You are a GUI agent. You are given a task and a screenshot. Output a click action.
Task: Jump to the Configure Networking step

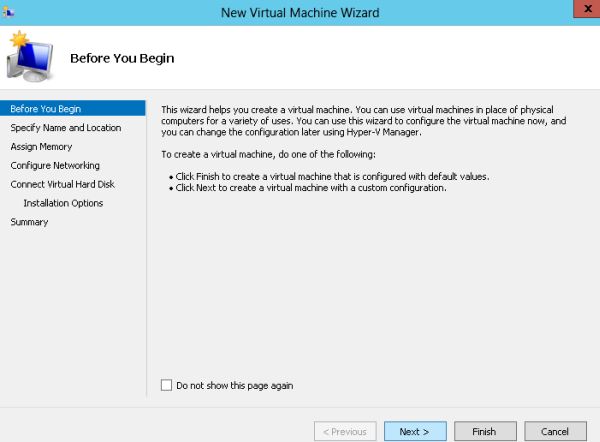pyautogui.click(x=55, y=166)
